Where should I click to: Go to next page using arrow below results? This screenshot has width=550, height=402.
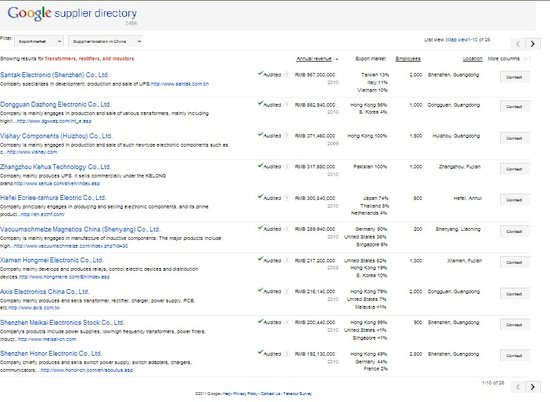[532, 387]
